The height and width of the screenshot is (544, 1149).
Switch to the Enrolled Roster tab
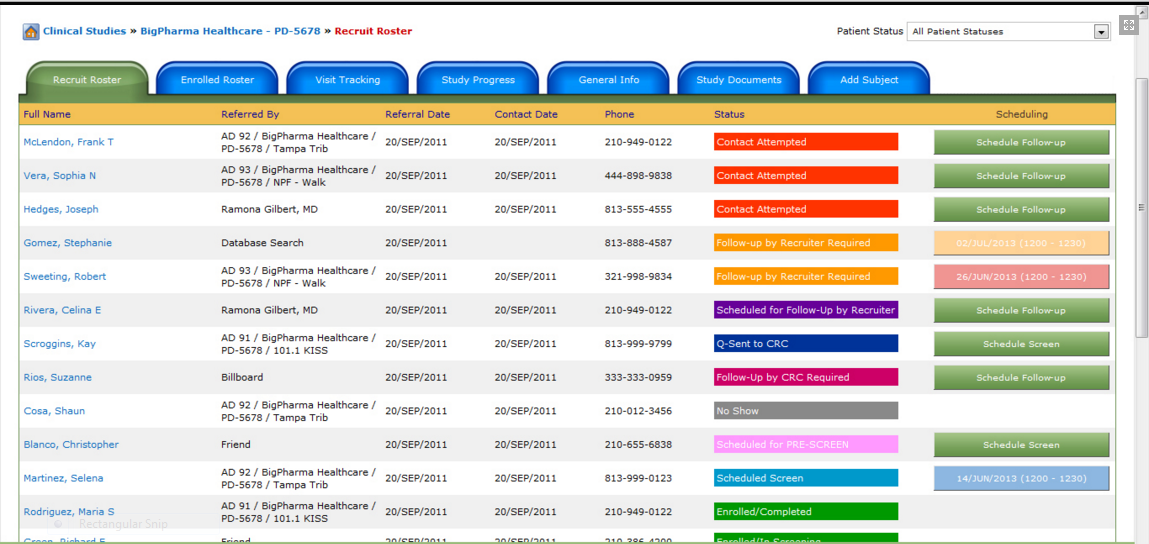[218, 79]
